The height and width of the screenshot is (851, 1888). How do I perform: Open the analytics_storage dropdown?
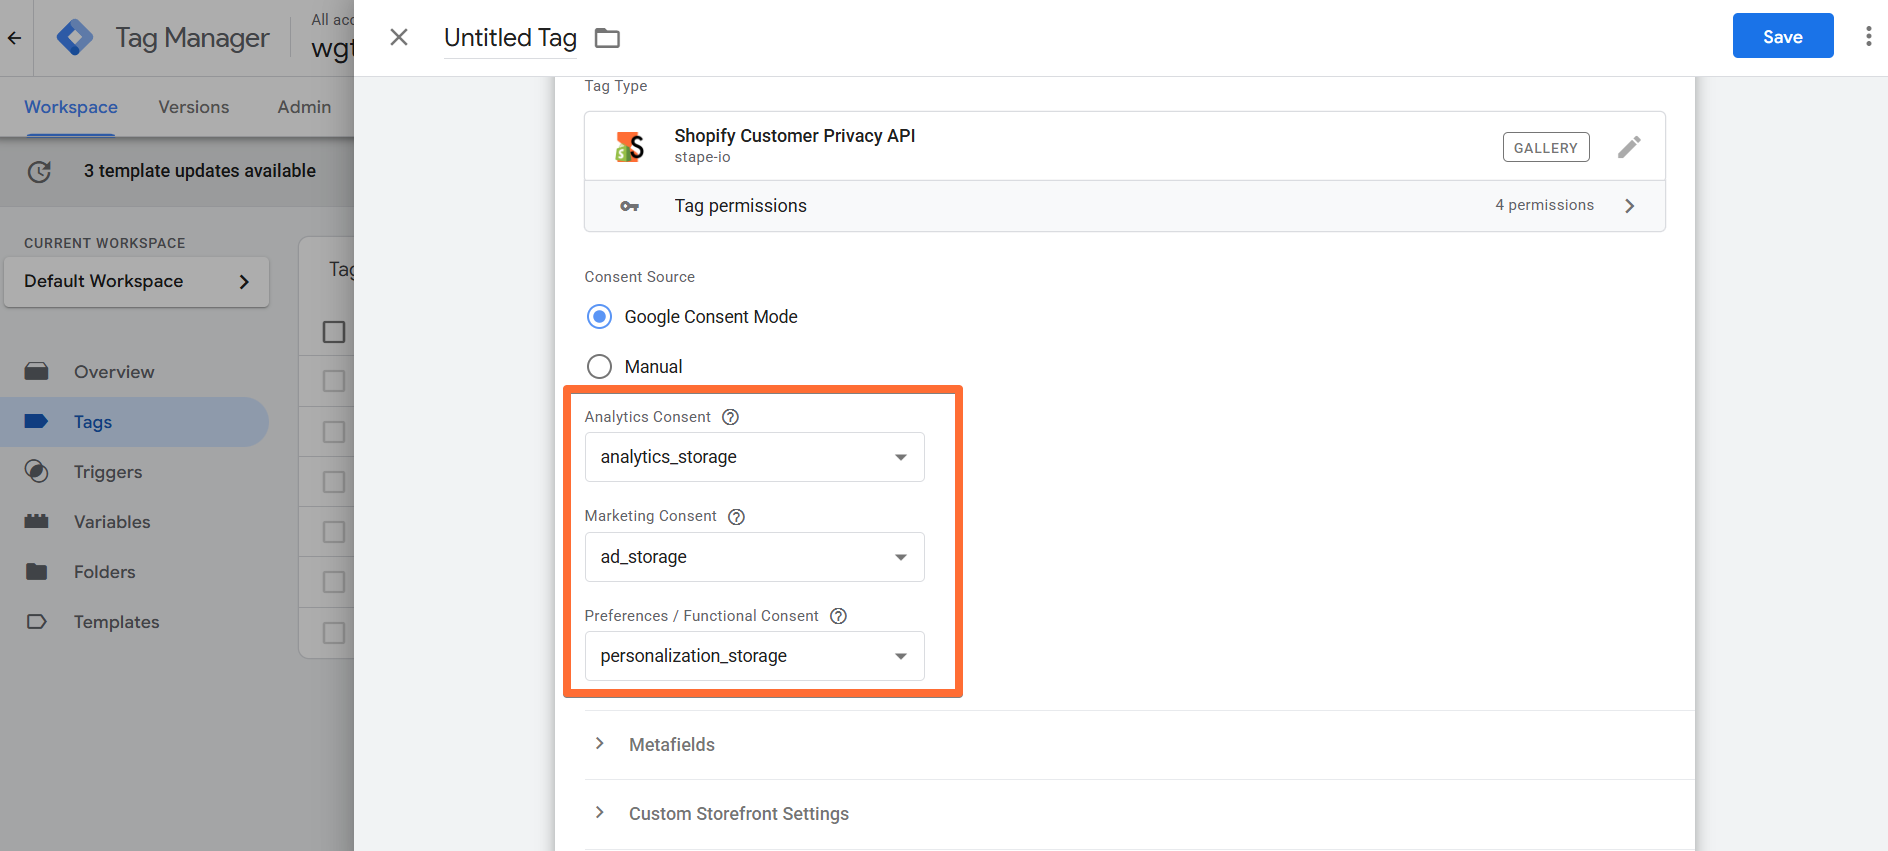755,457
